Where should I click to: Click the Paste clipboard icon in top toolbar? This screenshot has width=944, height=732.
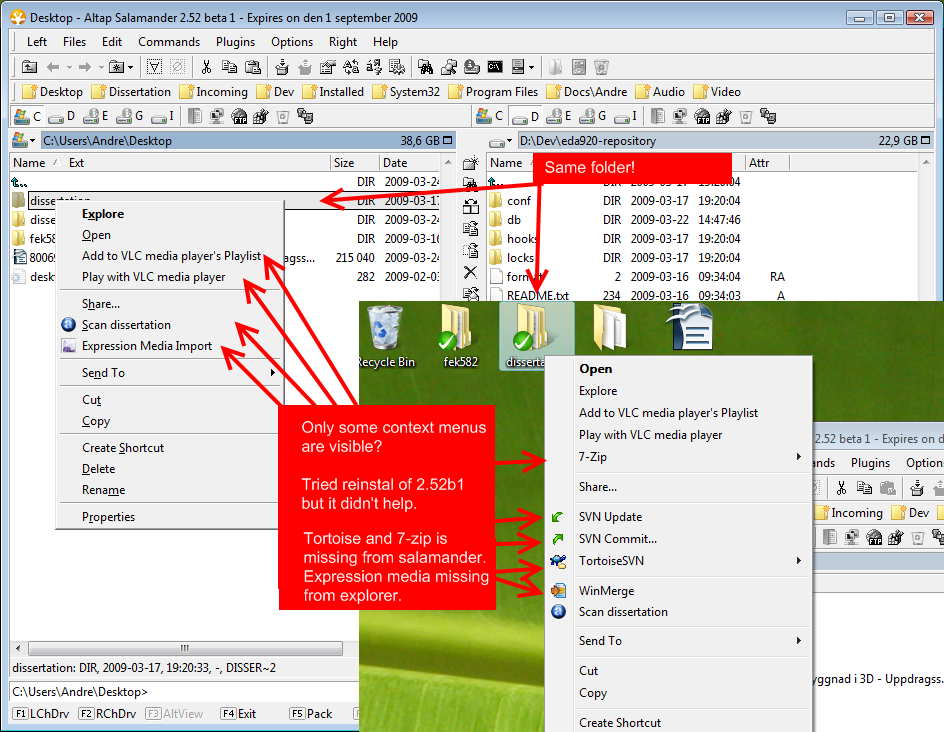[x=253, y=67]
